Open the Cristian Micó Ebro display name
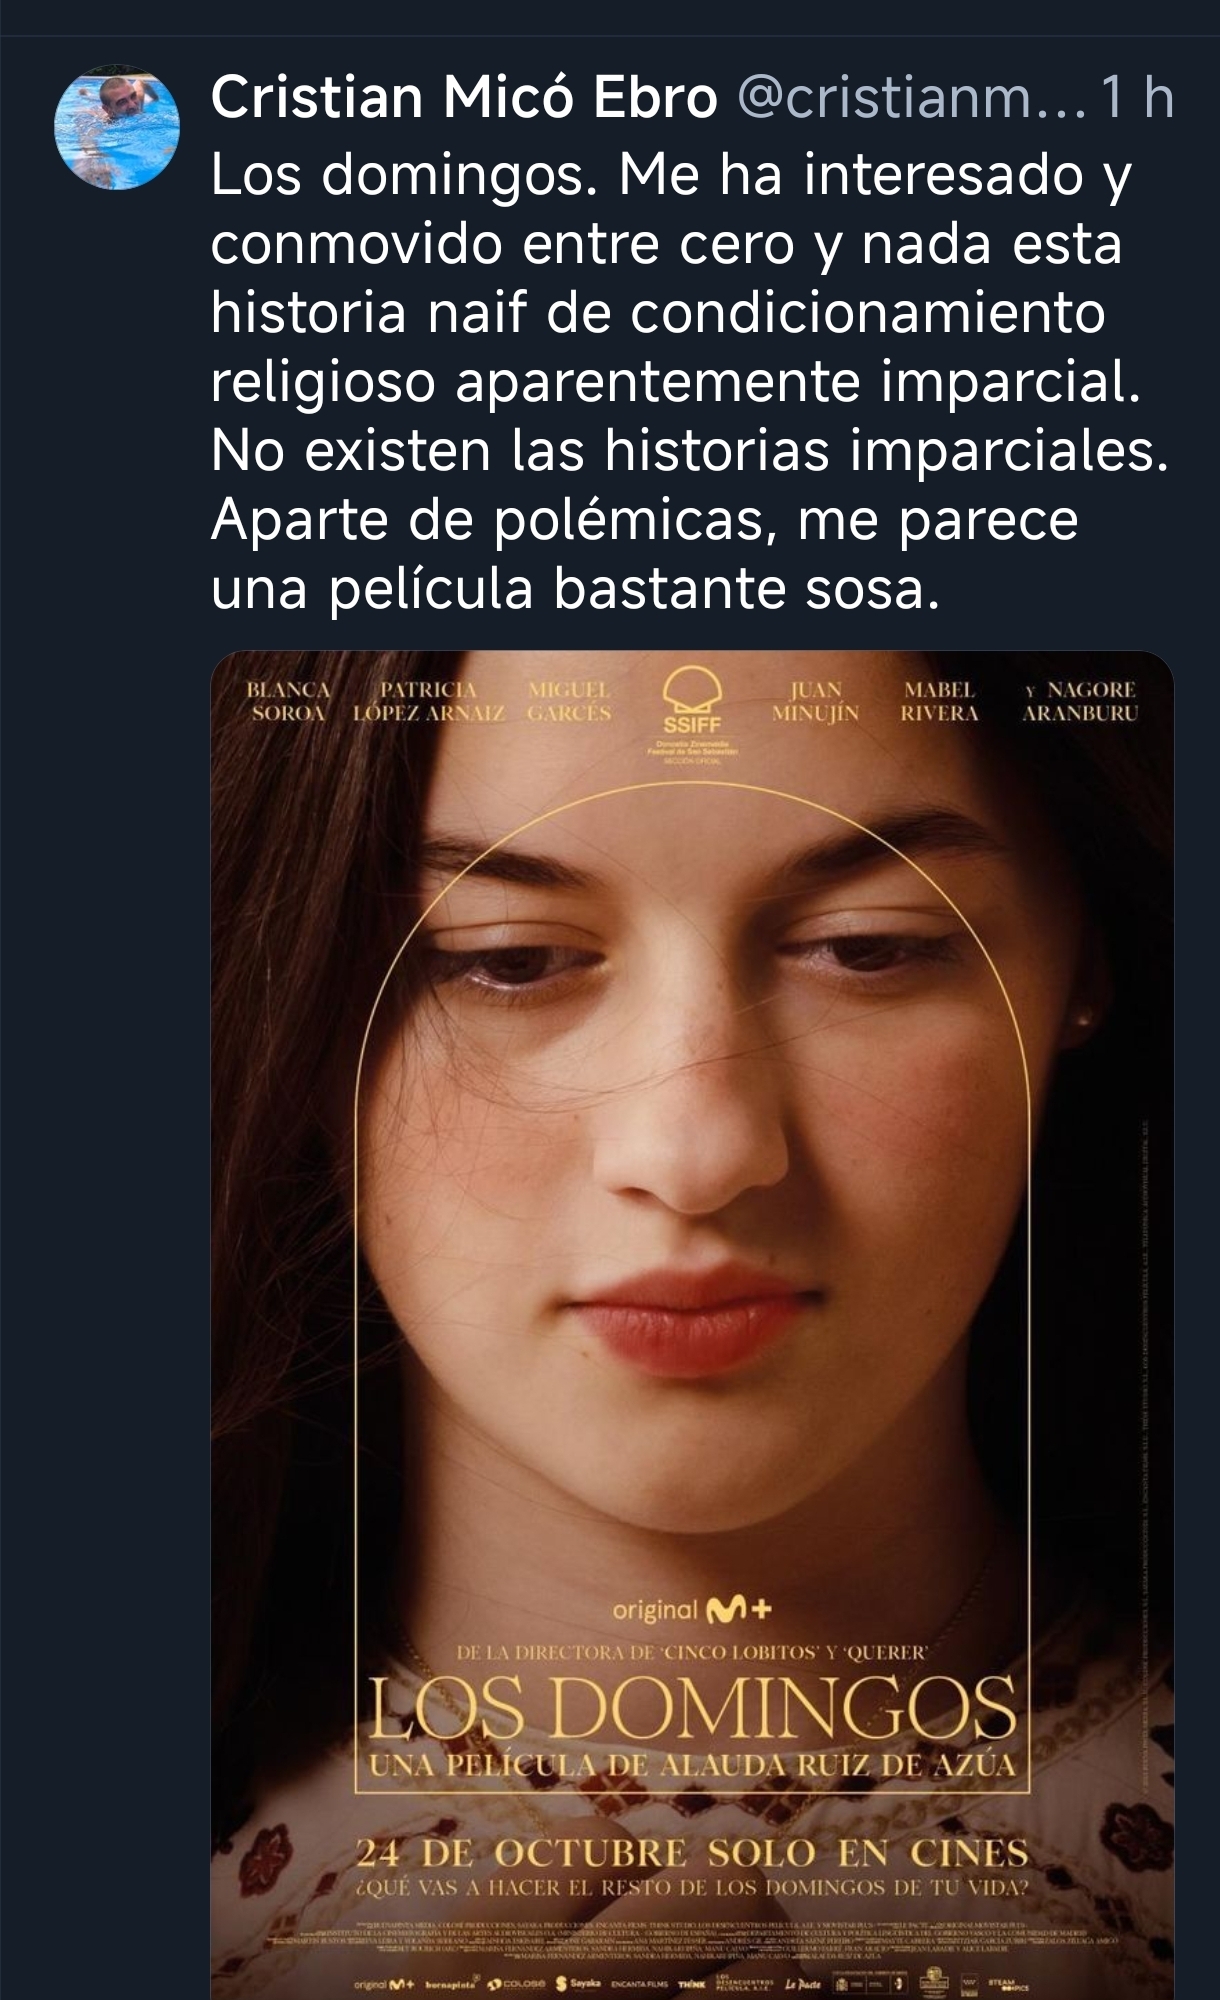The height and width of the screenshot is (2000, 1220). pos(464,98)
